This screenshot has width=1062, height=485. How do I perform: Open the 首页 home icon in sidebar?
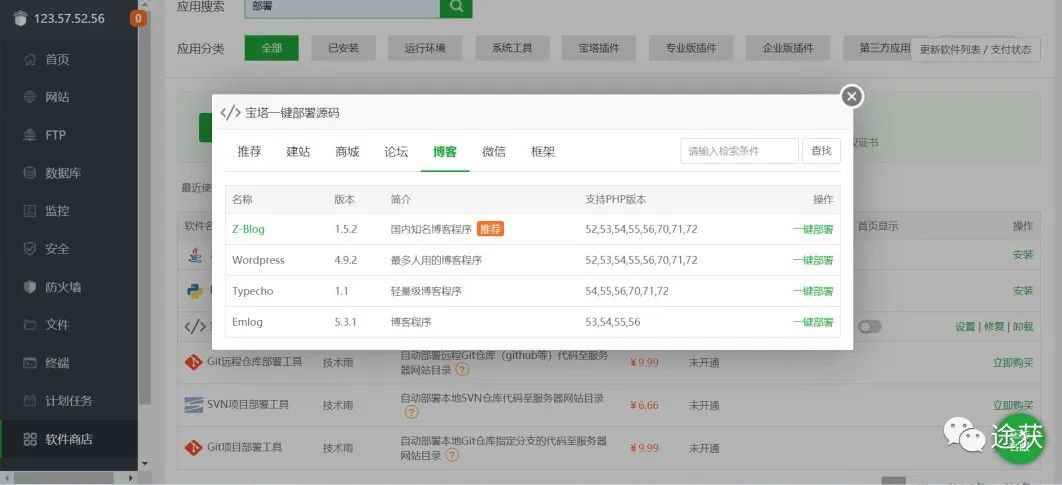coord(30,60)
